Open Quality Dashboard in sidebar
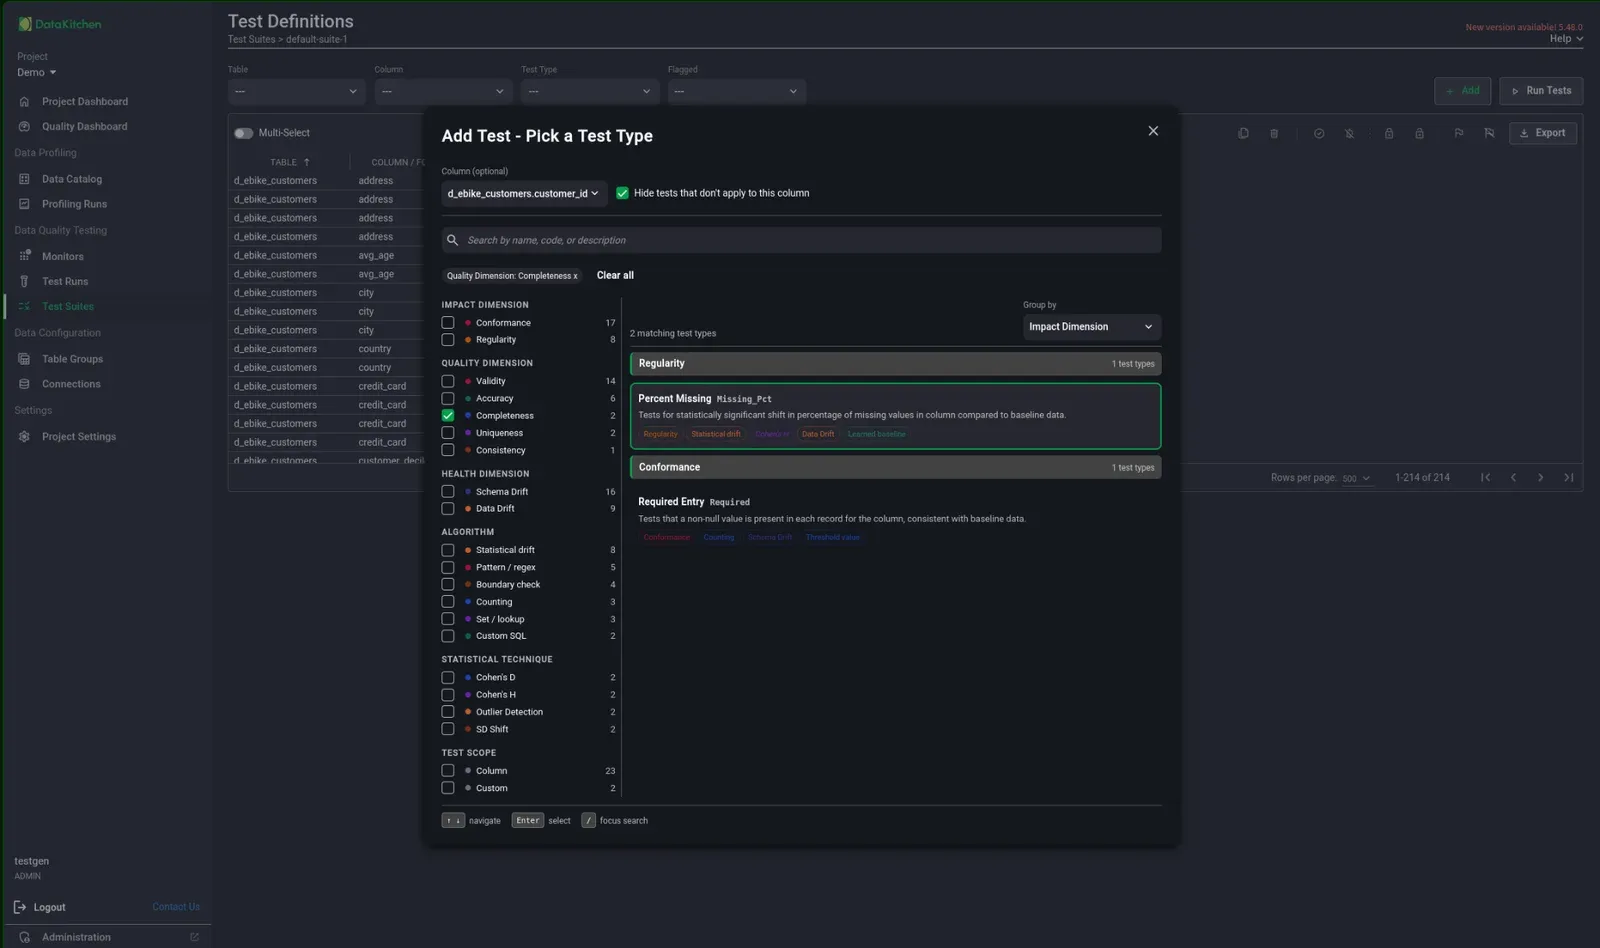This screenshot has height=948, width=1600. (84, 127)
